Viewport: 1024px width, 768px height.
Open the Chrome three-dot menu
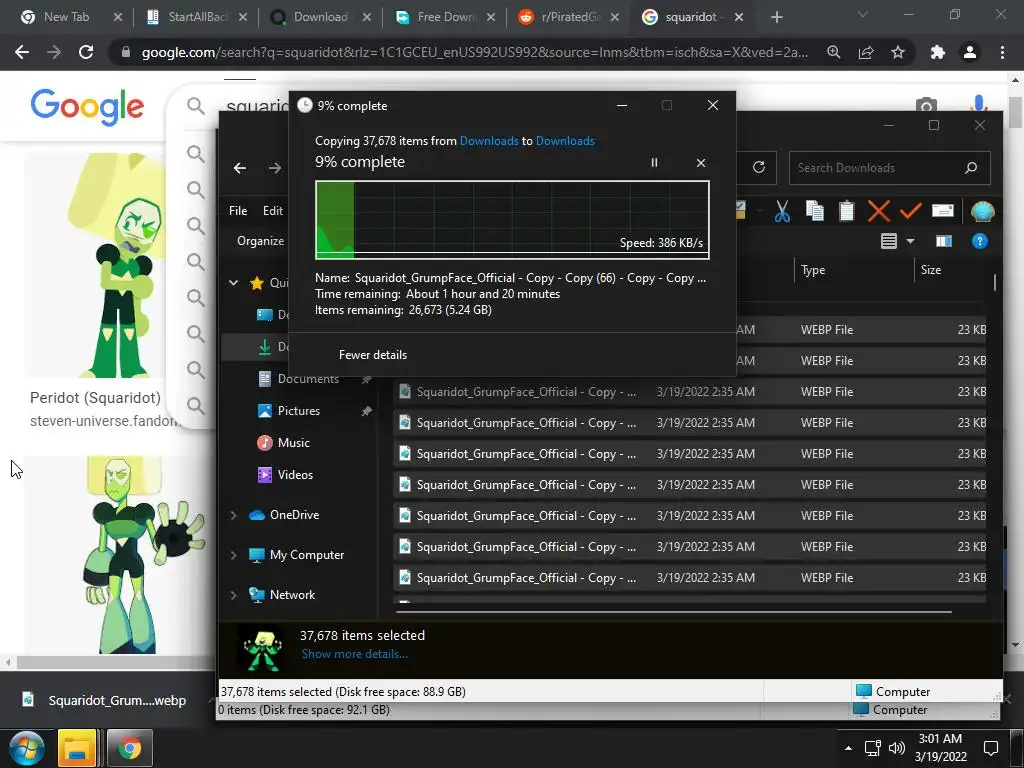pos(1002,52)
